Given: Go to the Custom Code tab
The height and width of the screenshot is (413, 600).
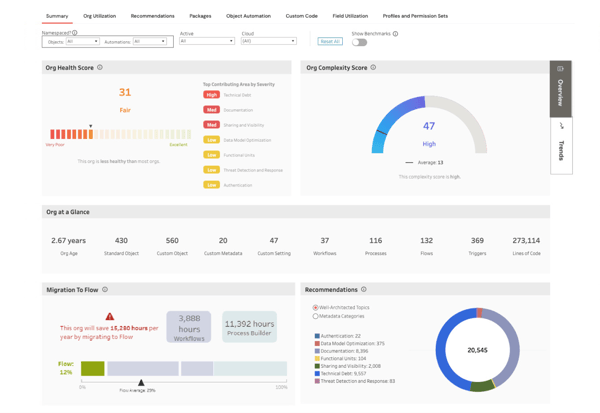Looking at the screenshot, I should pyautogui.click(x=301, y=16).
